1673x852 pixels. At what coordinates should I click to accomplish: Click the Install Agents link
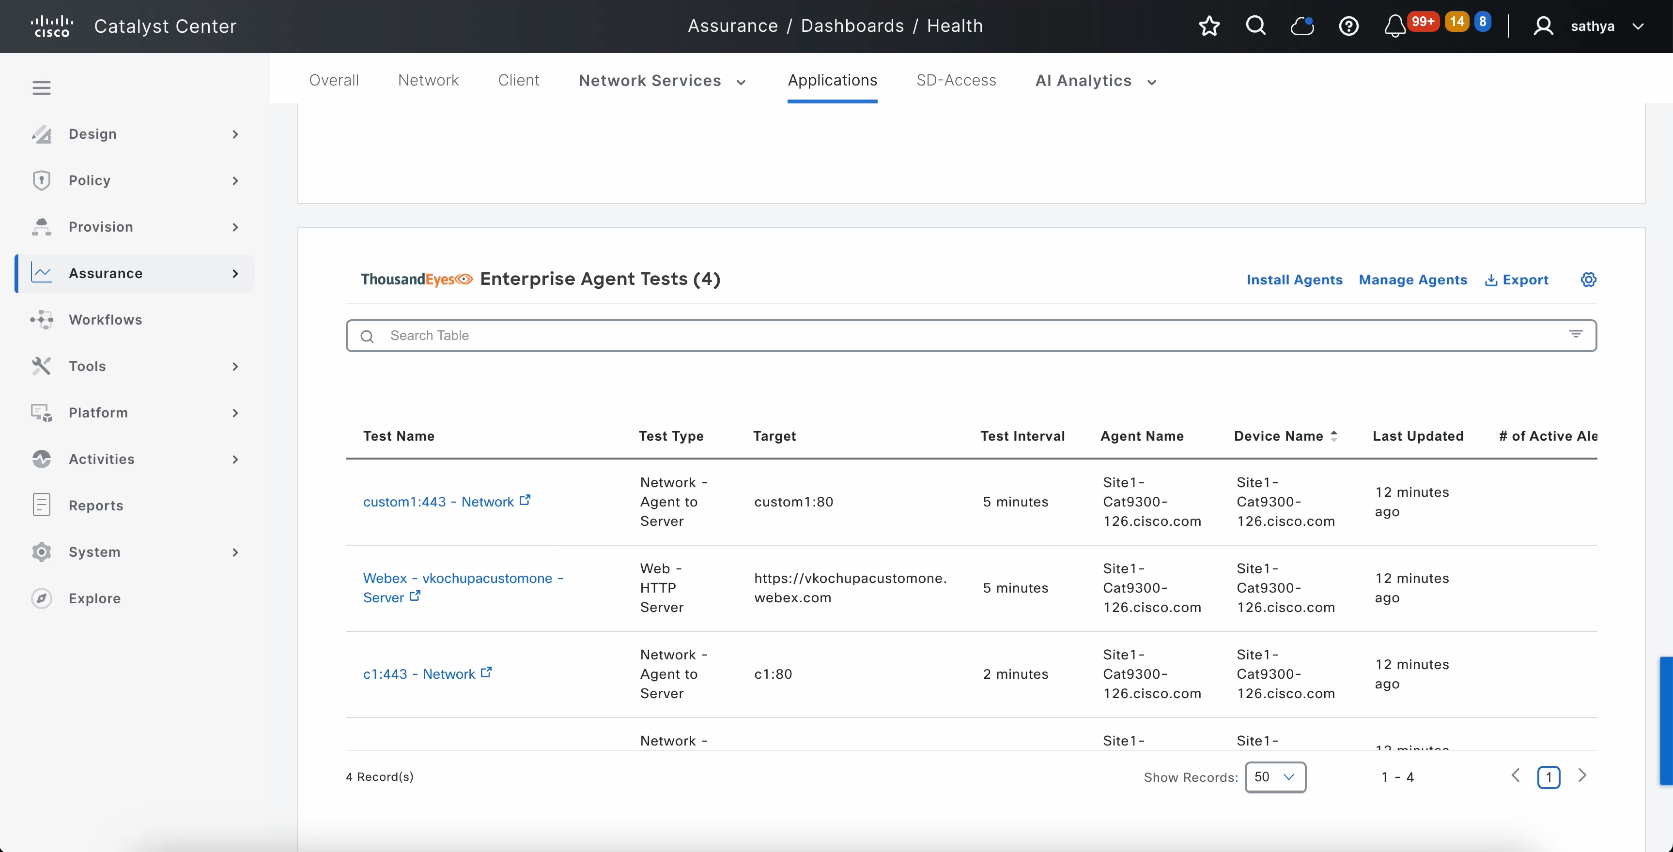[1294, 280]
